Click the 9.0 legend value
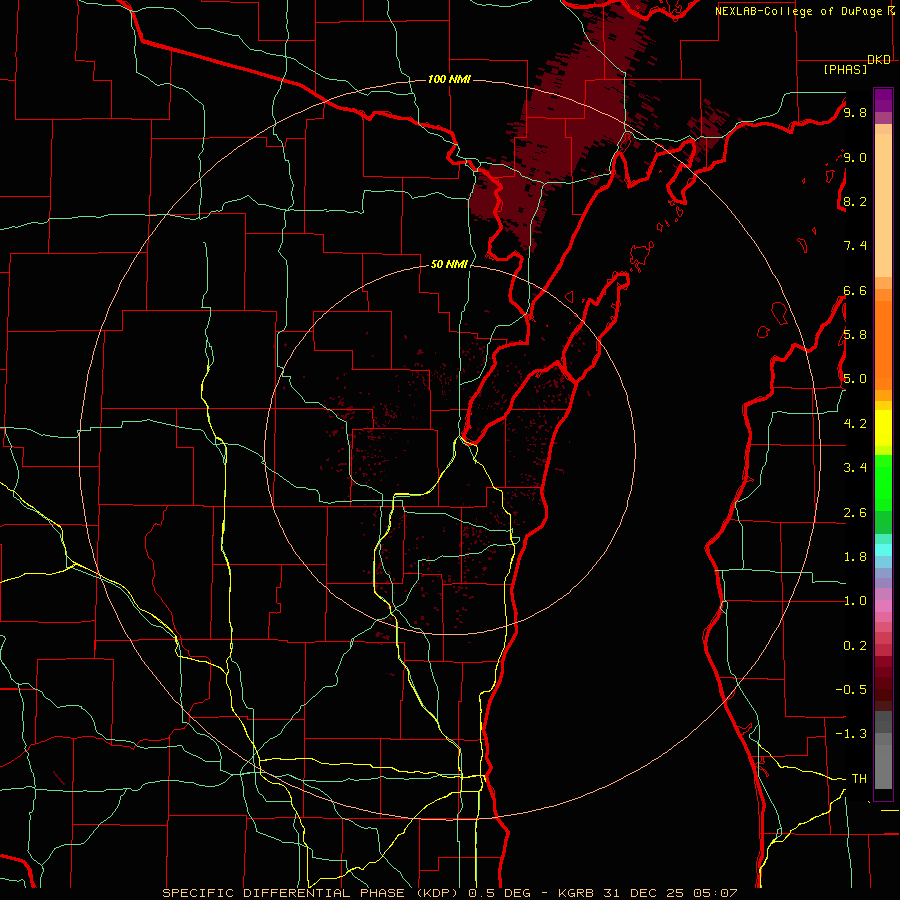The height and width of the screenshot is (900, 900). coord(855,157)
